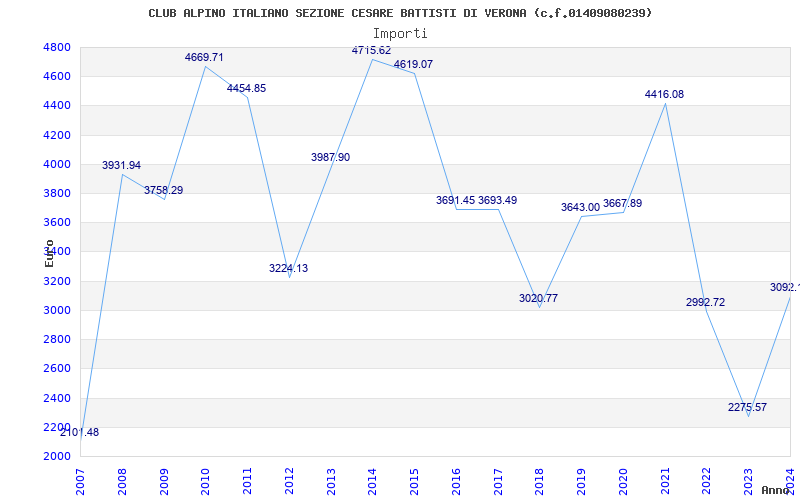Click the Anno x-axis label
This screenshot has height=500, width=800.
click(x=776, y=490)
